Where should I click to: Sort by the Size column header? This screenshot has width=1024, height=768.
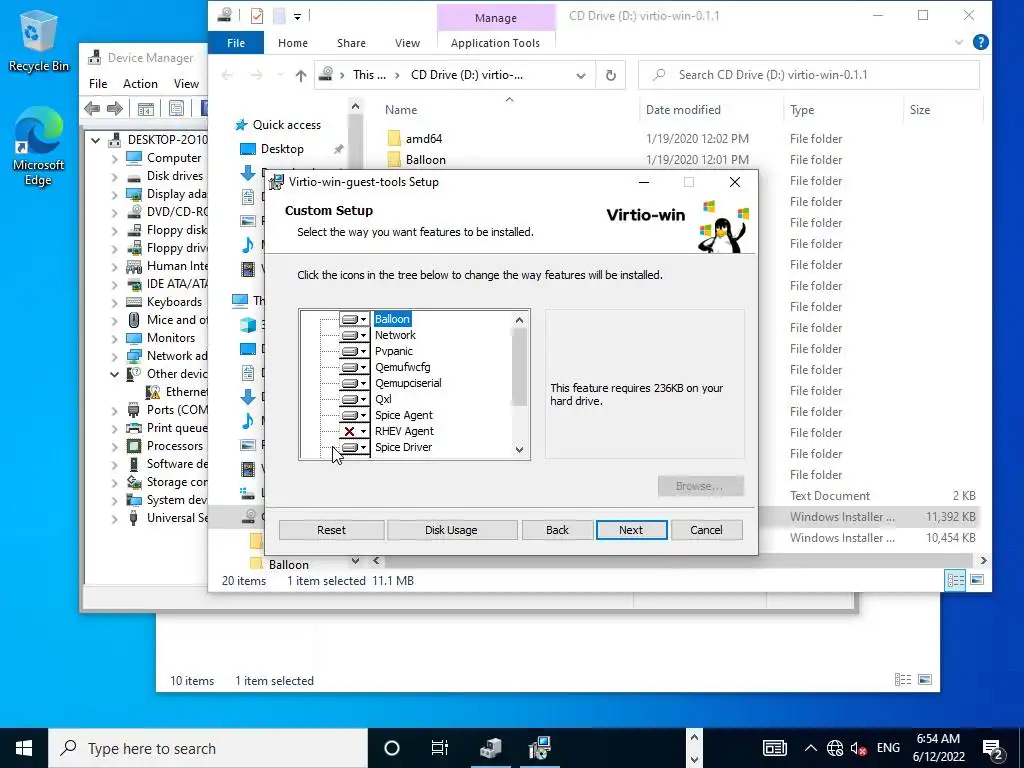coord(920,110)
